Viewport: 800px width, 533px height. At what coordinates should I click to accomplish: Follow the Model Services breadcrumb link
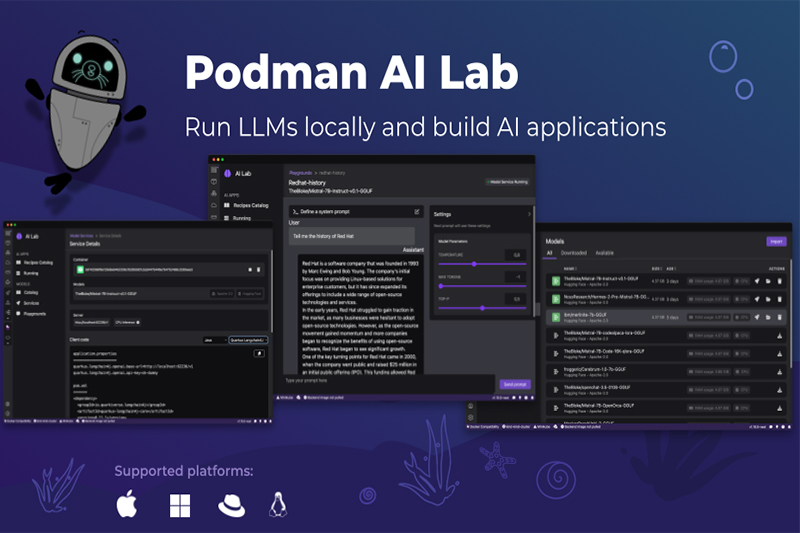(82, 236)
